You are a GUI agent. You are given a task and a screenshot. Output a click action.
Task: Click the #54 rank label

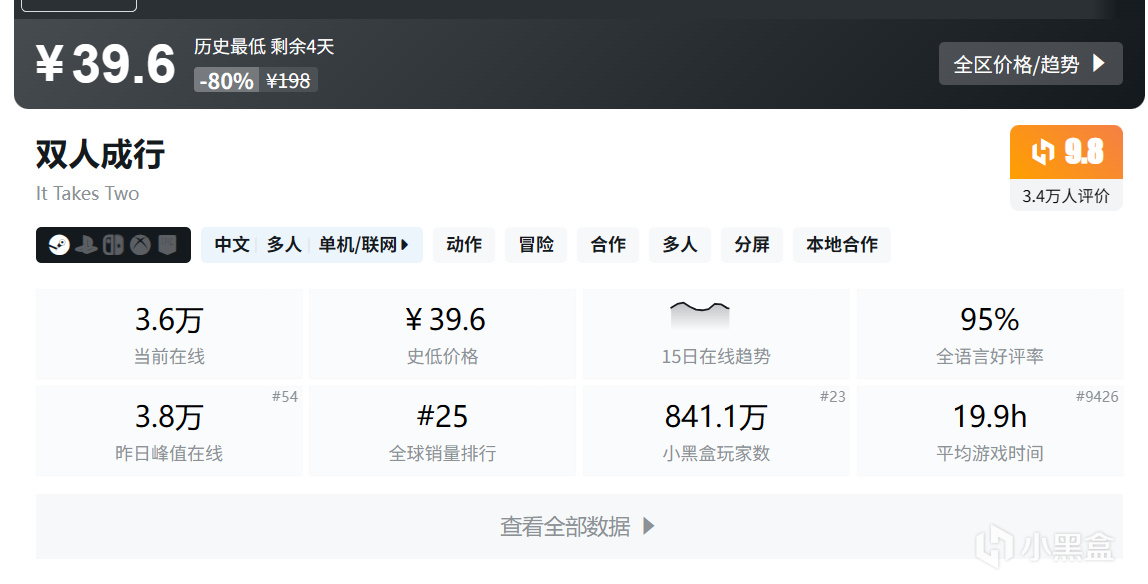(x=285, y=397)
